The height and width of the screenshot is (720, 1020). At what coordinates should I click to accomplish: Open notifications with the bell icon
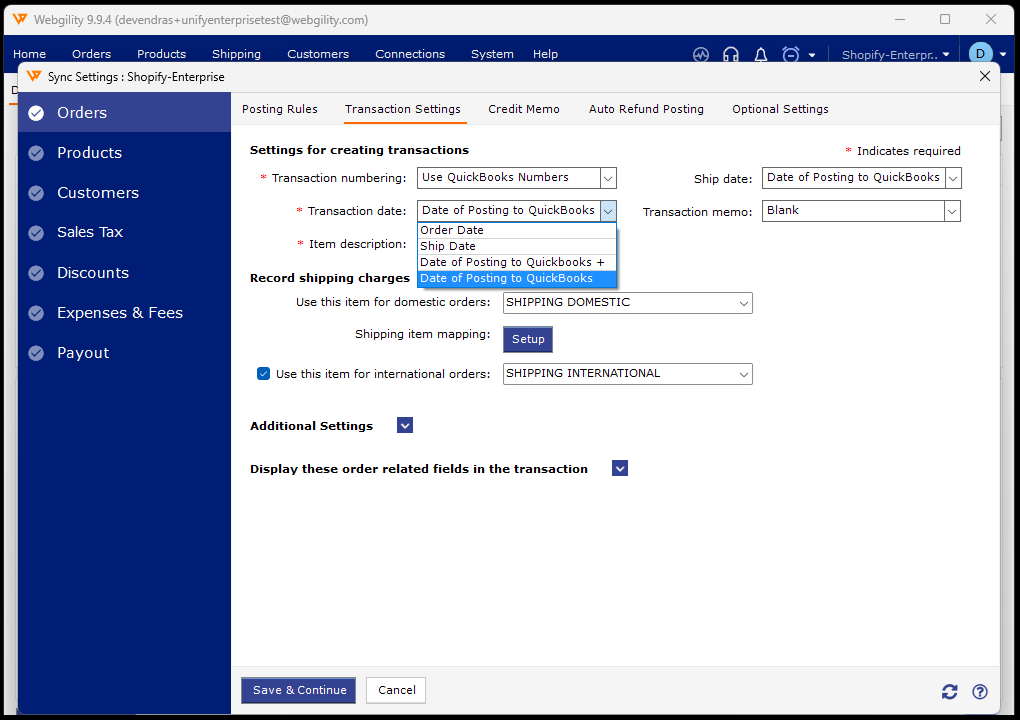[x=761, y=55]
